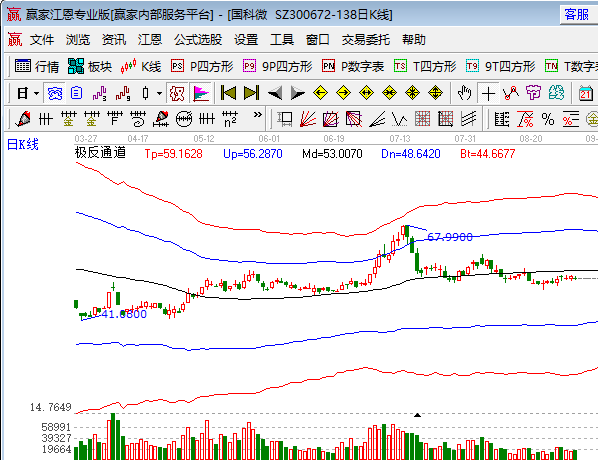Expand the period dropdown arrow beside 日

click(37, 93)
